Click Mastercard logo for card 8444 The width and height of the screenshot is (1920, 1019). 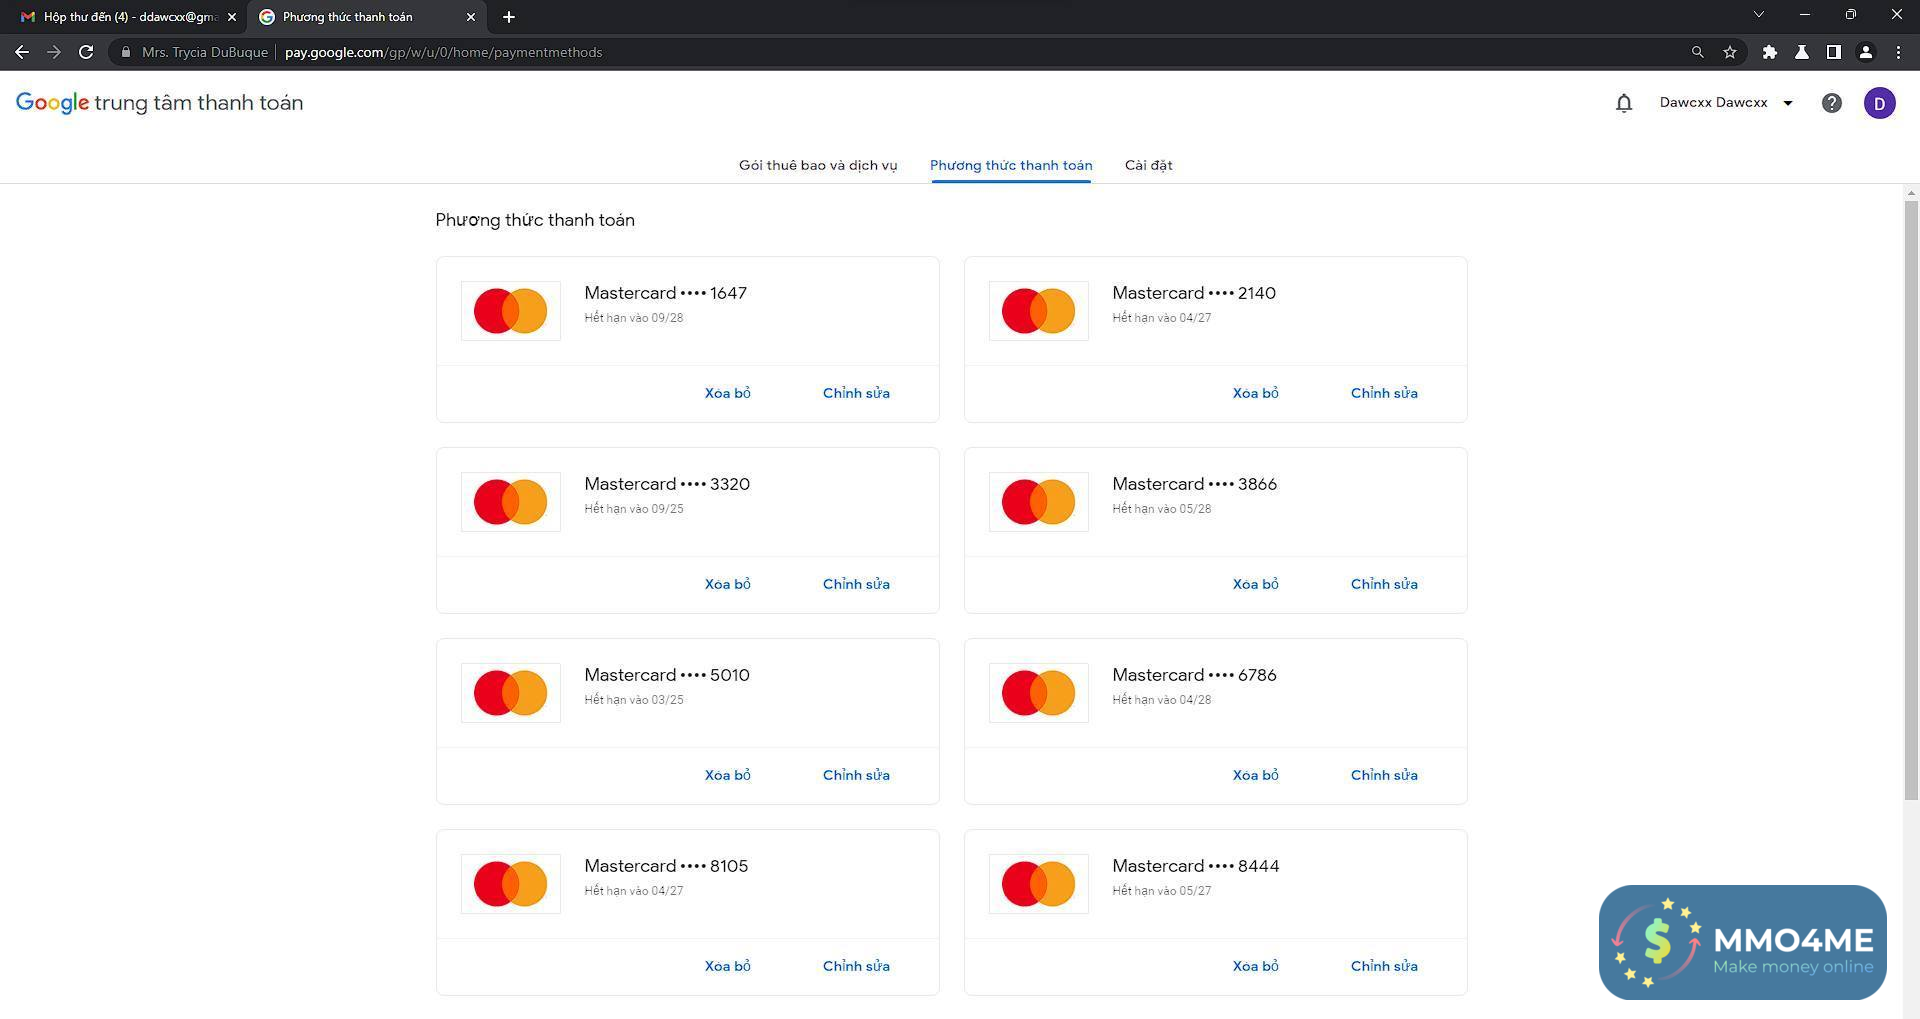1038,884
